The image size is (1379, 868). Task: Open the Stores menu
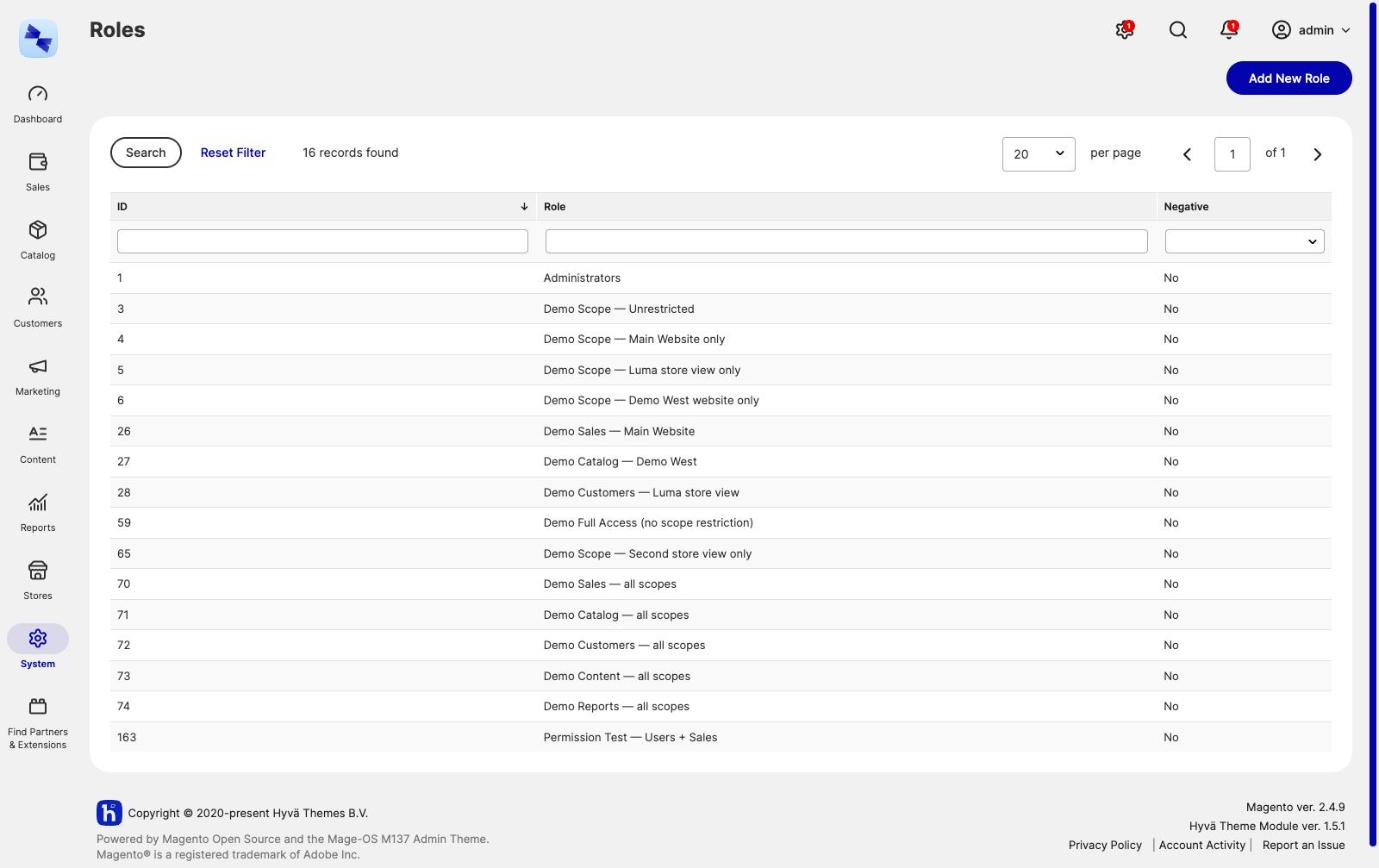point(38,580)
